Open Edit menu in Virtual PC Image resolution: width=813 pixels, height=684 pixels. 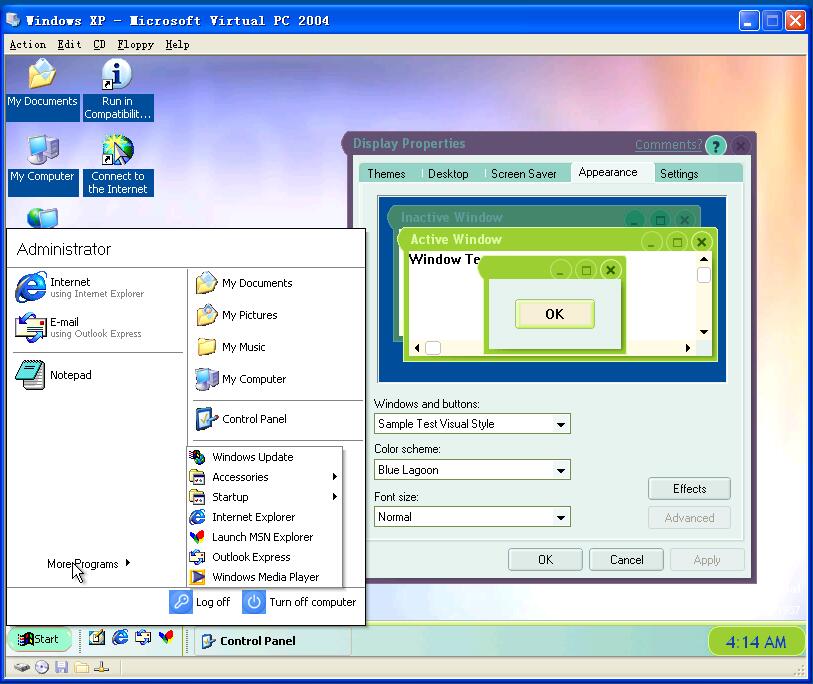point(69,45)
